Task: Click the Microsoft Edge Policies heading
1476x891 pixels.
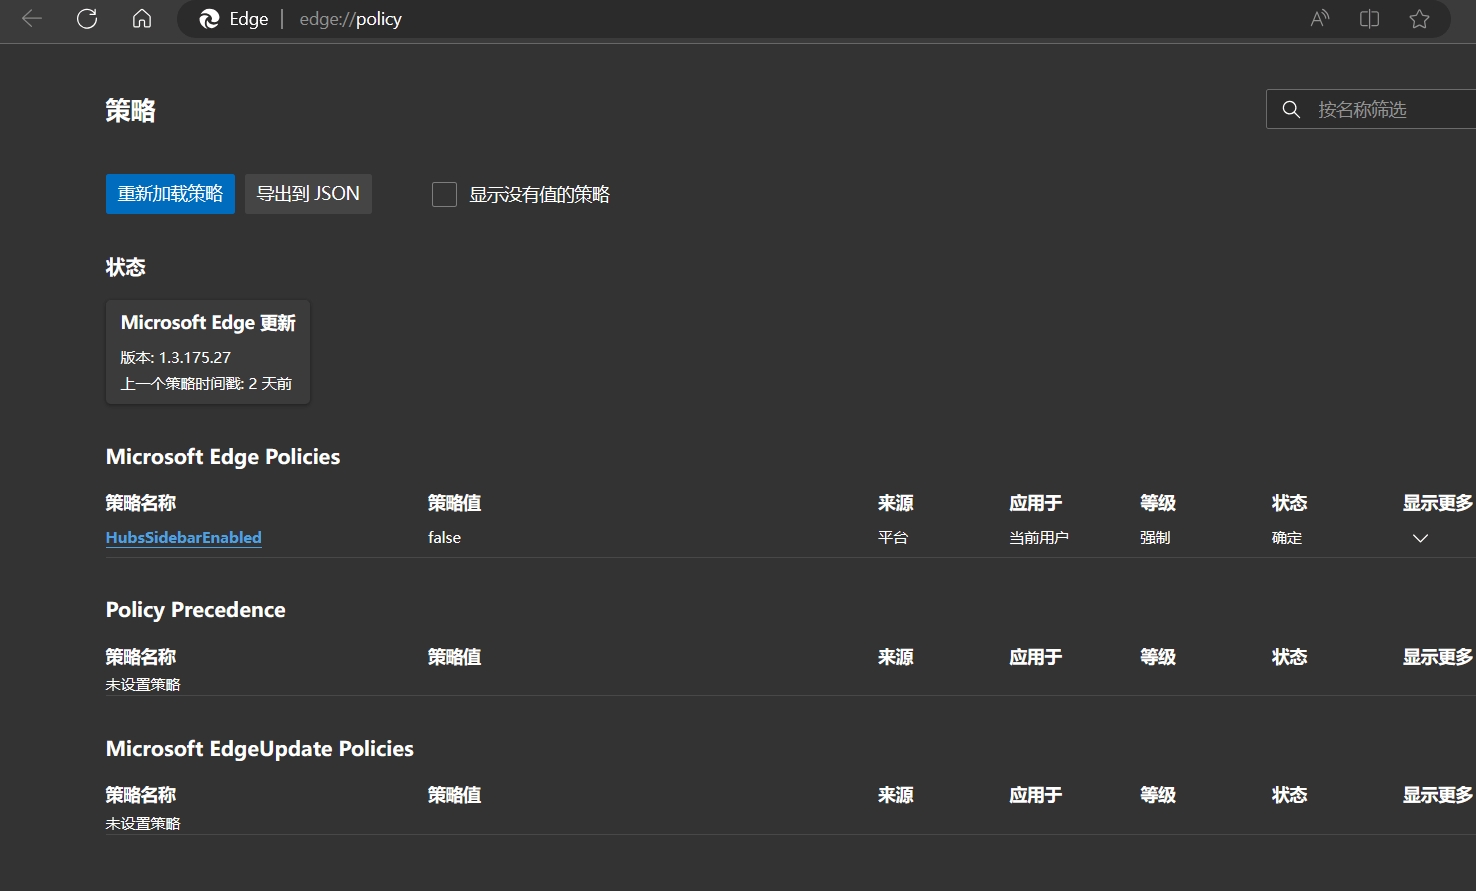Action: pyautogui.click(x=223, y=457)
